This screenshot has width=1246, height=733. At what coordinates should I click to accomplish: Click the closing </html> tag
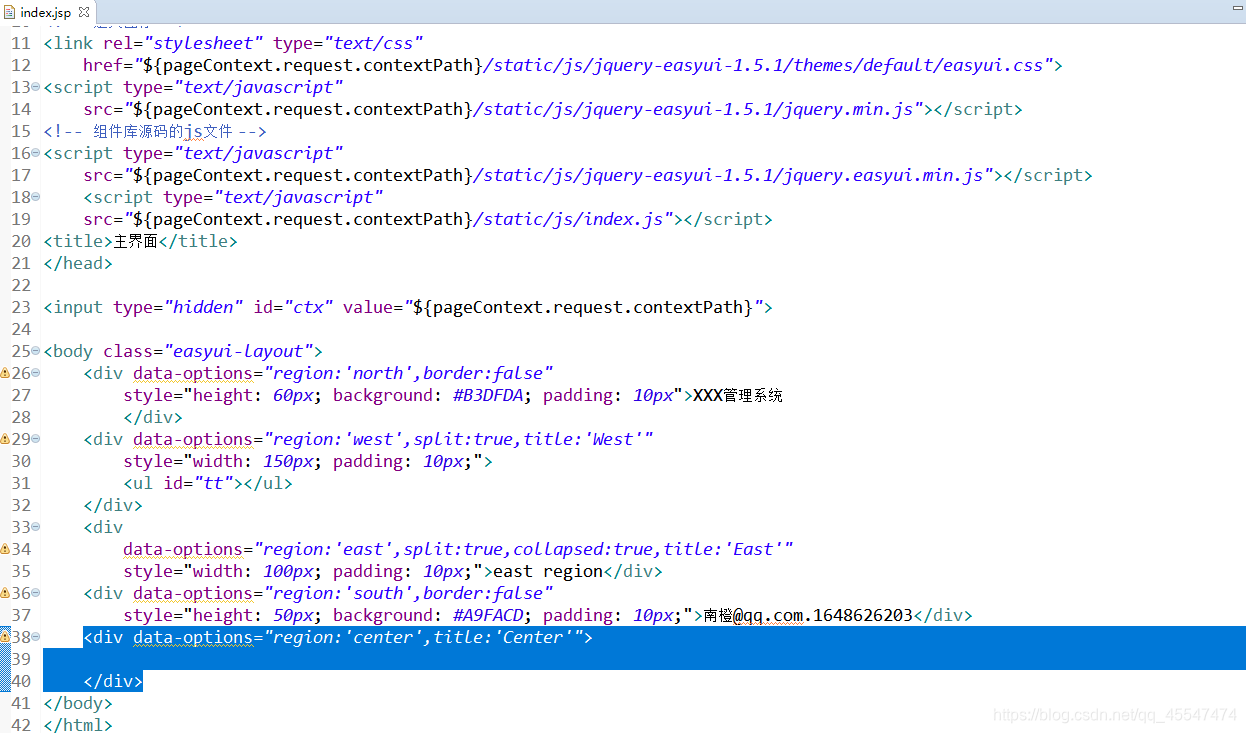click(x=78, y=725)
